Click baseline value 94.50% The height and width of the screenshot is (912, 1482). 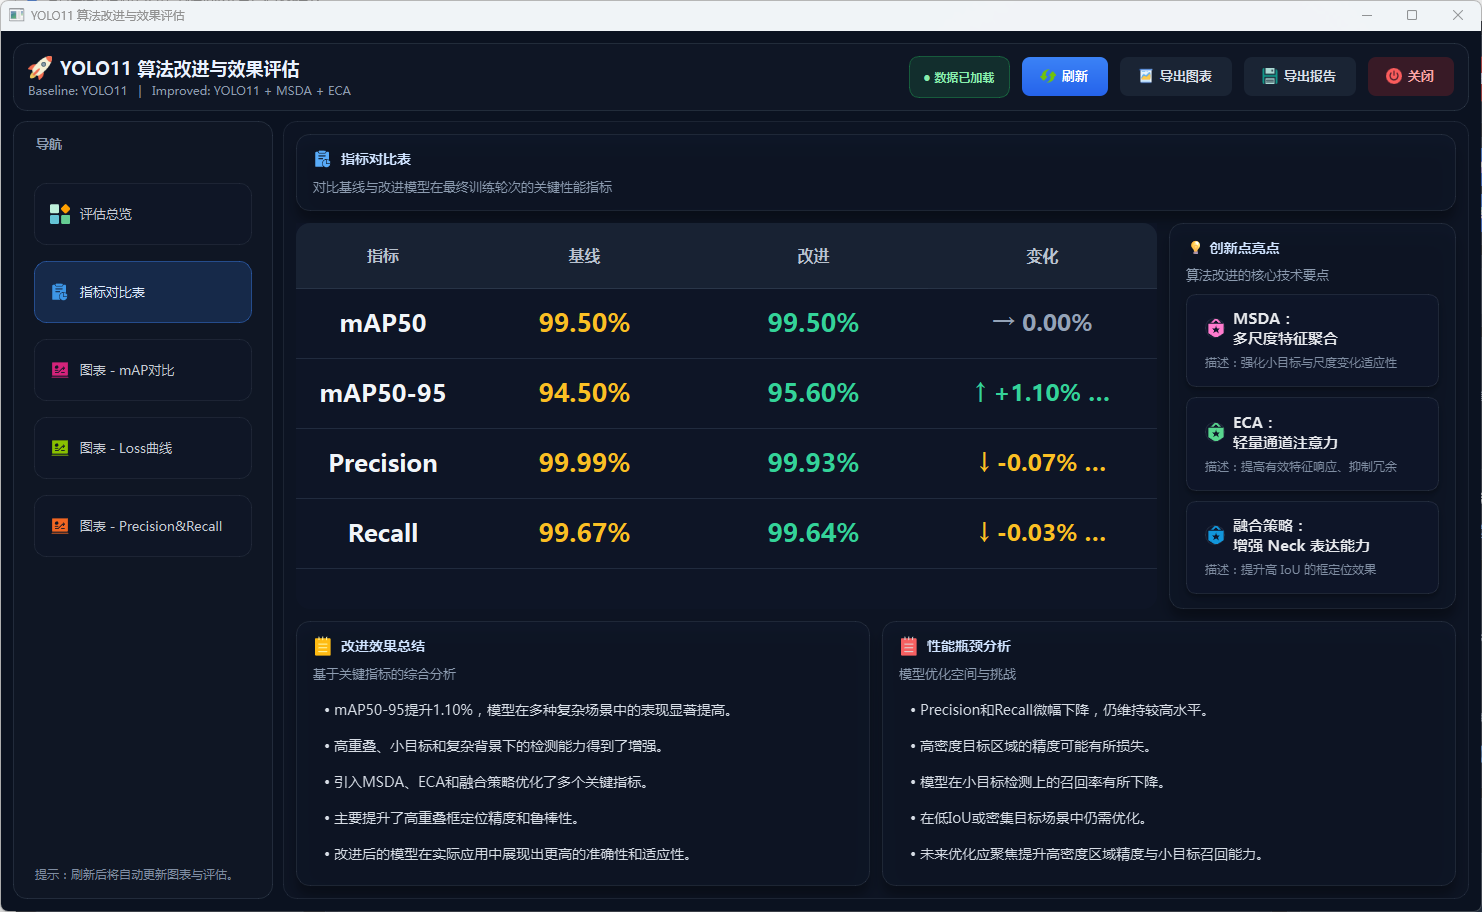pos(584,393)
